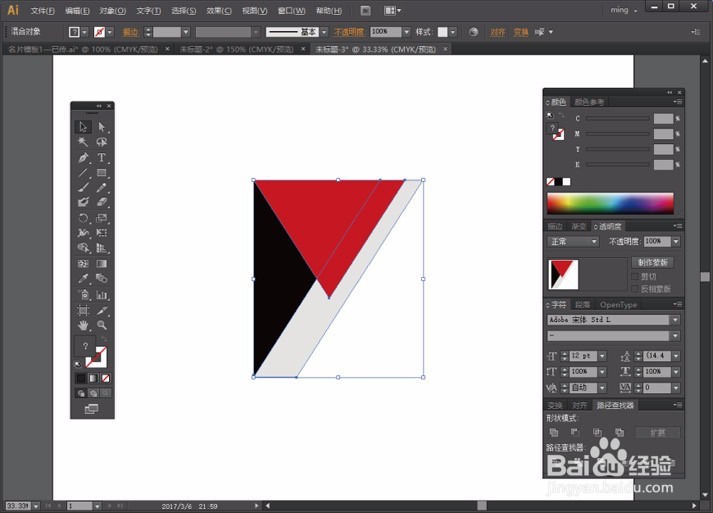
Task: Choose the Eraser tool
Action: coord(101,202)
